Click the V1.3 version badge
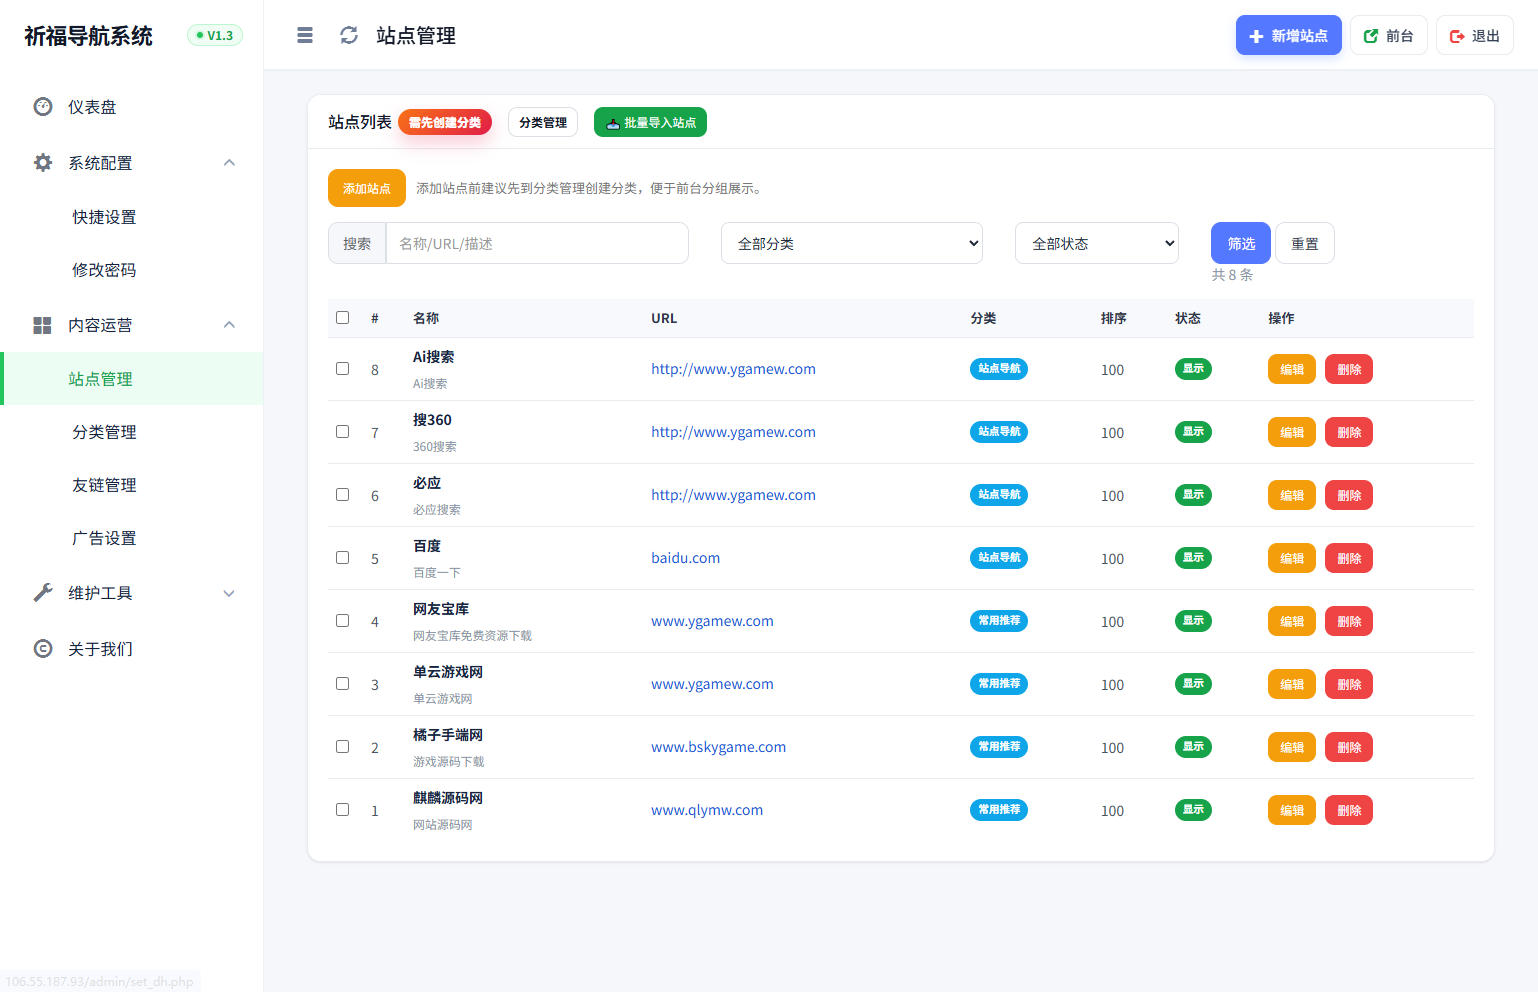 pyautogui.click(x=215, y=36)
